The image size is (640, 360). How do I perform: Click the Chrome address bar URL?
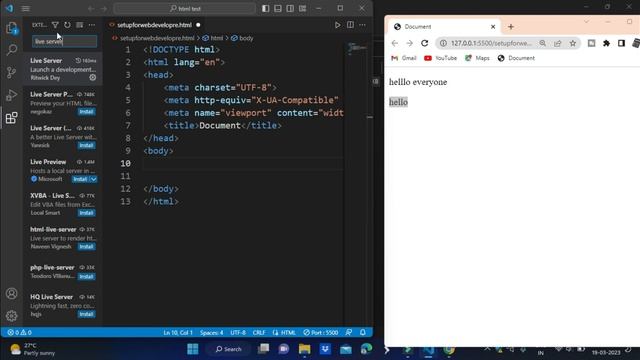click(x=491, y=43)
